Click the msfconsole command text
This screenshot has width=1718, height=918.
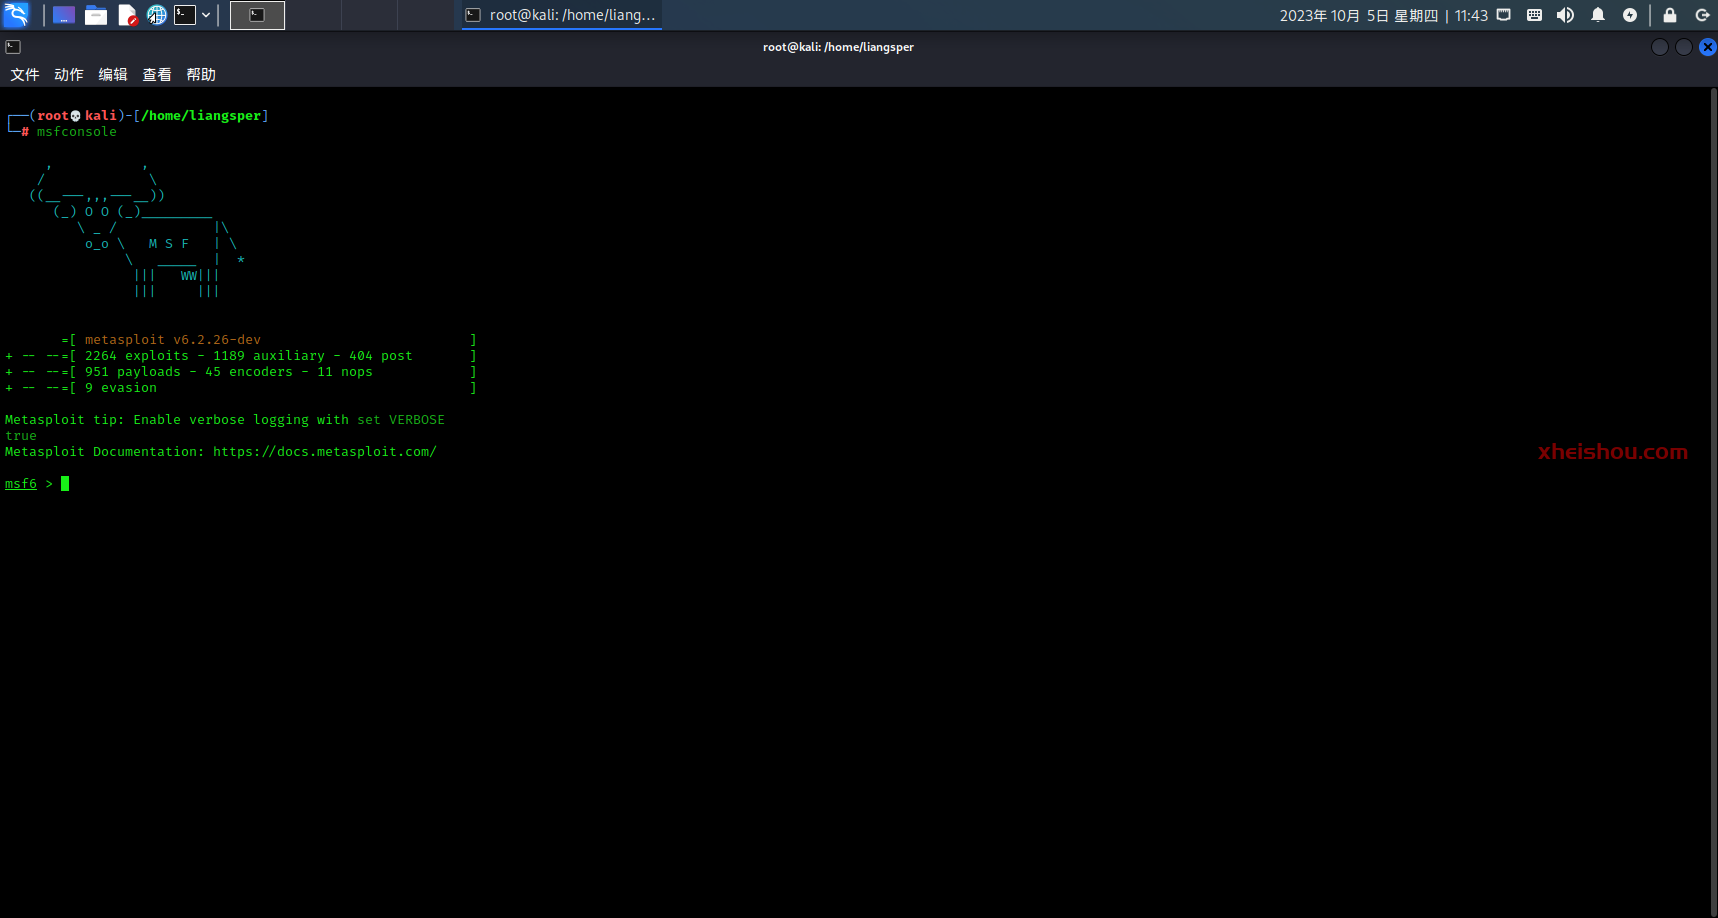point(77,132)
